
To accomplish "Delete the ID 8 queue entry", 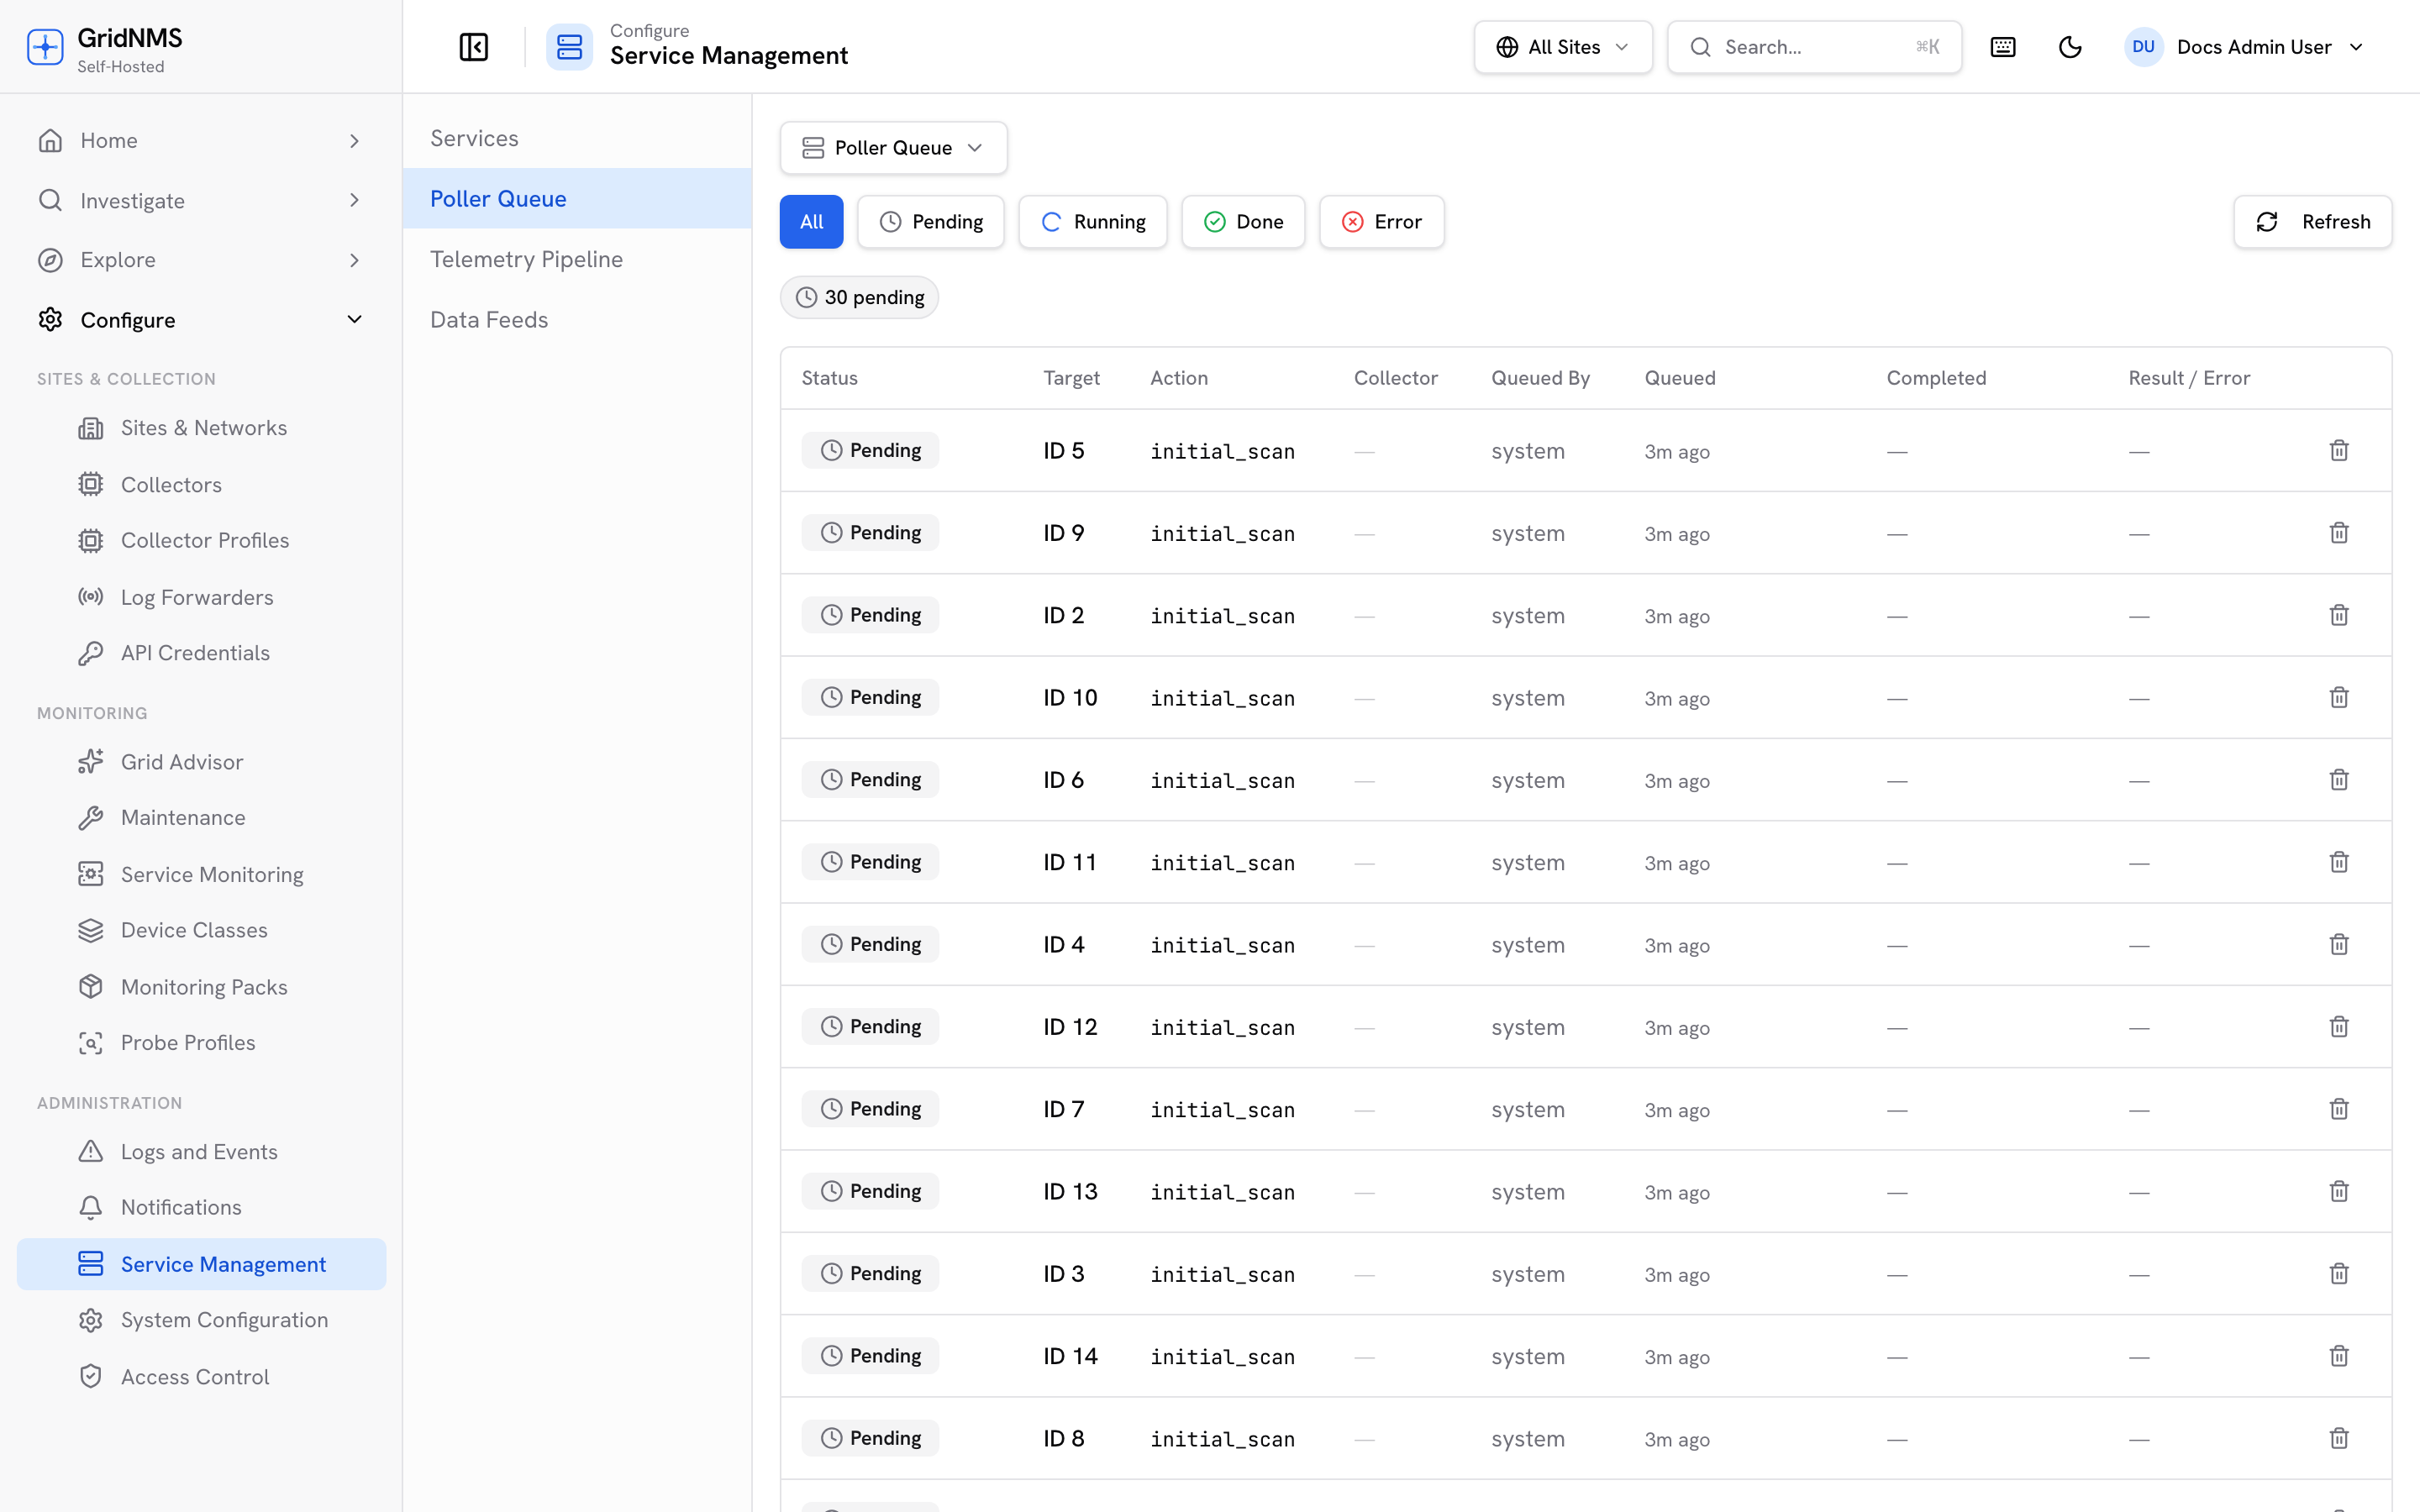I will point(2339,1438).
